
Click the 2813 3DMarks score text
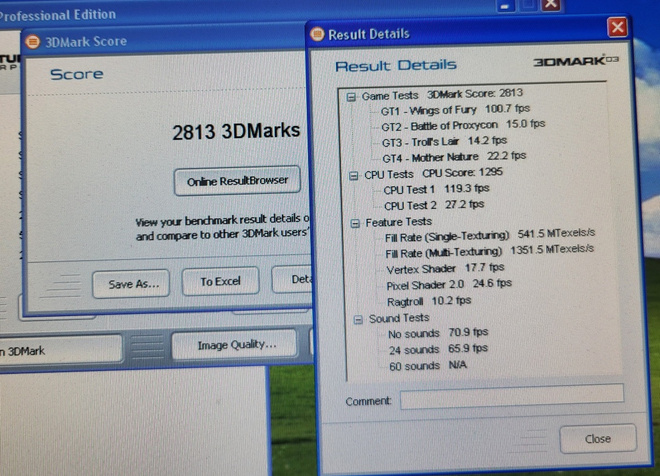(236, 131)
